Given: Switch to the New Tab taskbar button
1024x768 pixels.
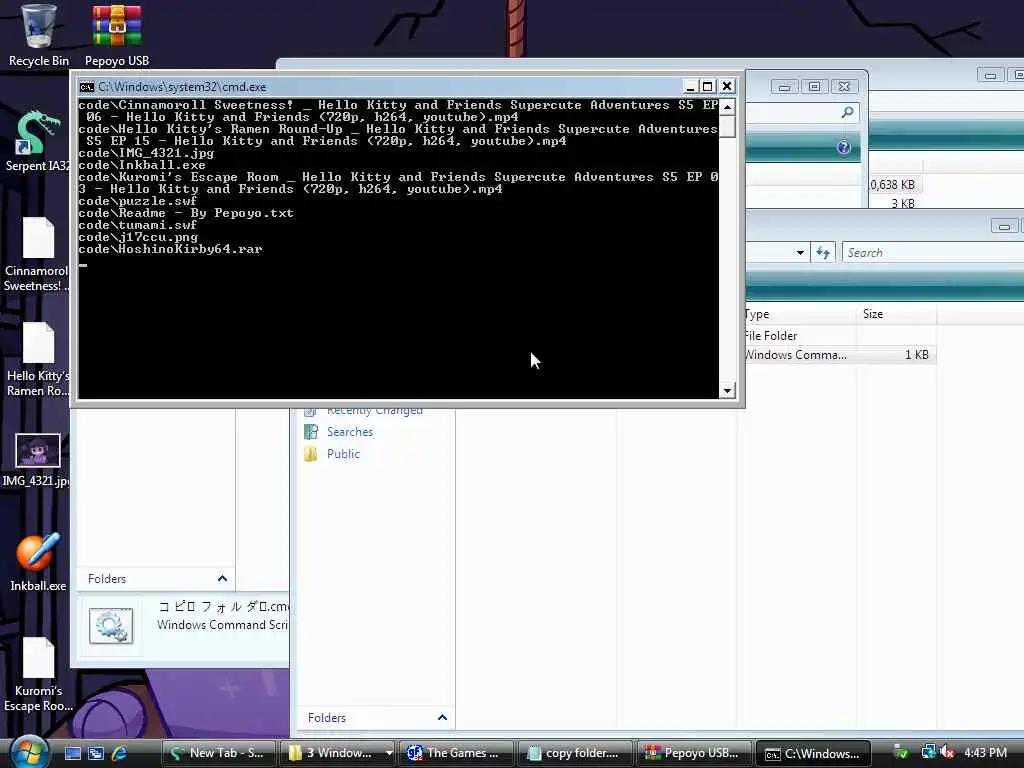Looking at the screenshot, I should [219, 753].
